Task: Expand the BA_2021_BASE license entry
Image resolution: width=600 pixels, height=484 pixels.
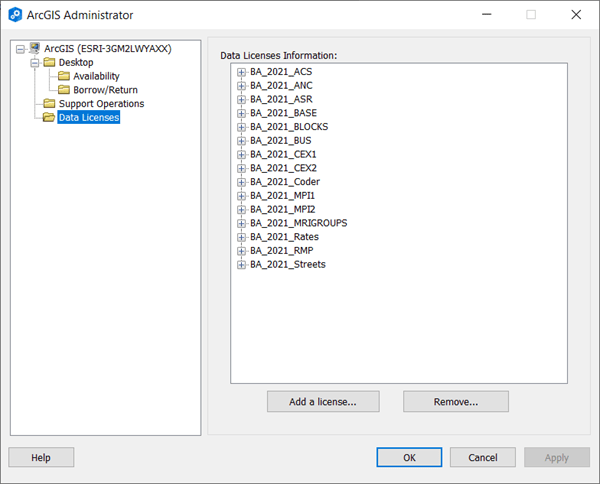Action: tap(241, 114)
